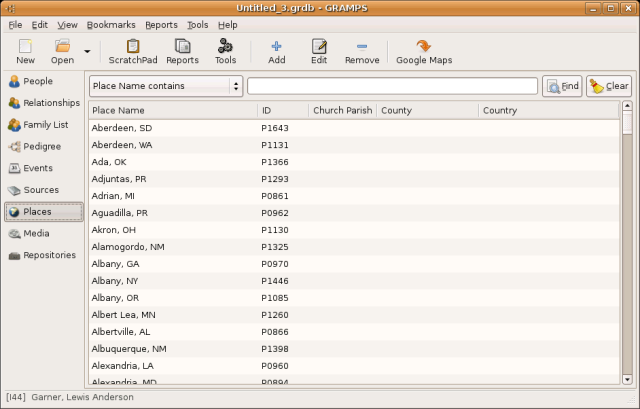
Task: Open the Tools toolbar icon
Action: pyautogui.click(x=225, y=51)
